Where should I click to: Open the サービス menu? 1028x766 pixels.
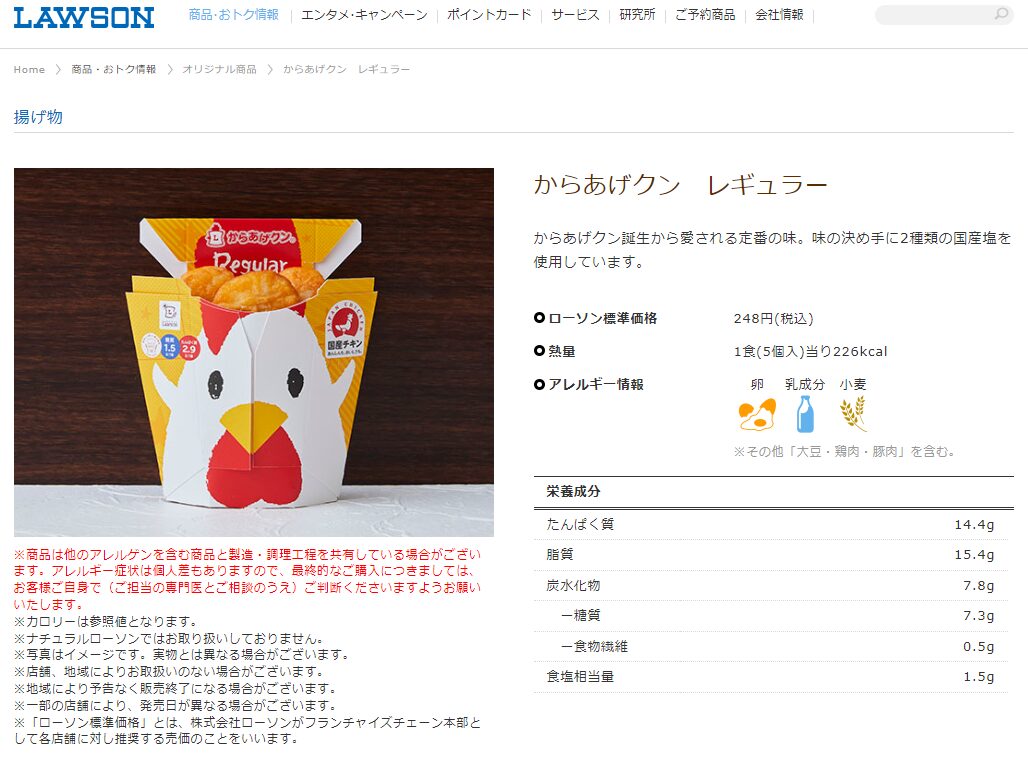(x=575, y=14)
